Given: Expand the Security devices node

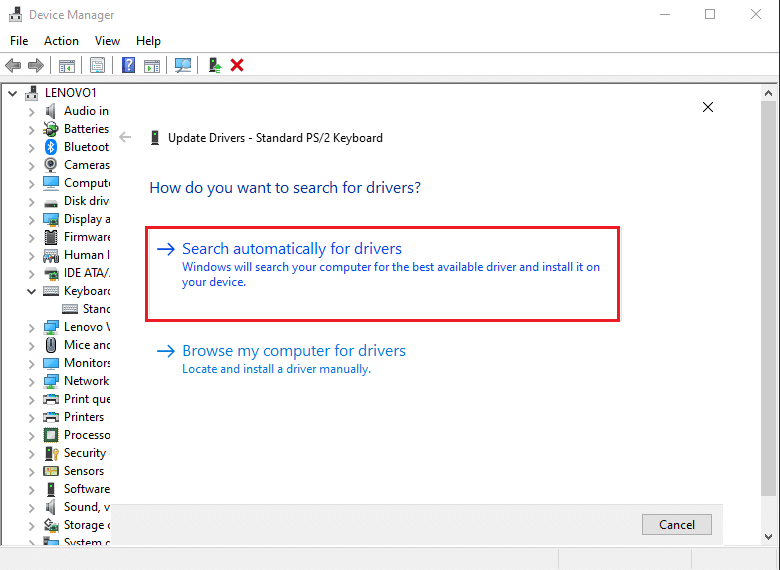Looking at the screenshot, I should [x=31, y=454].
